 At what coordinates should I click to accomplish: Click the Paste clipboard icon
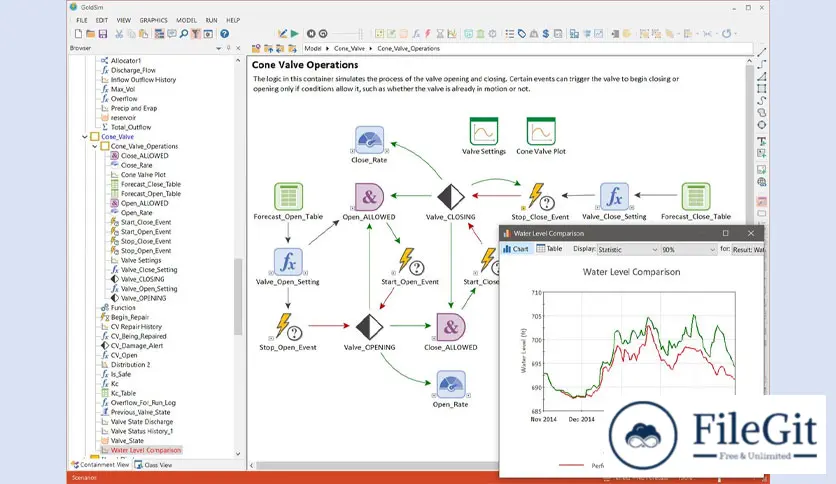(x=143, y=34)
